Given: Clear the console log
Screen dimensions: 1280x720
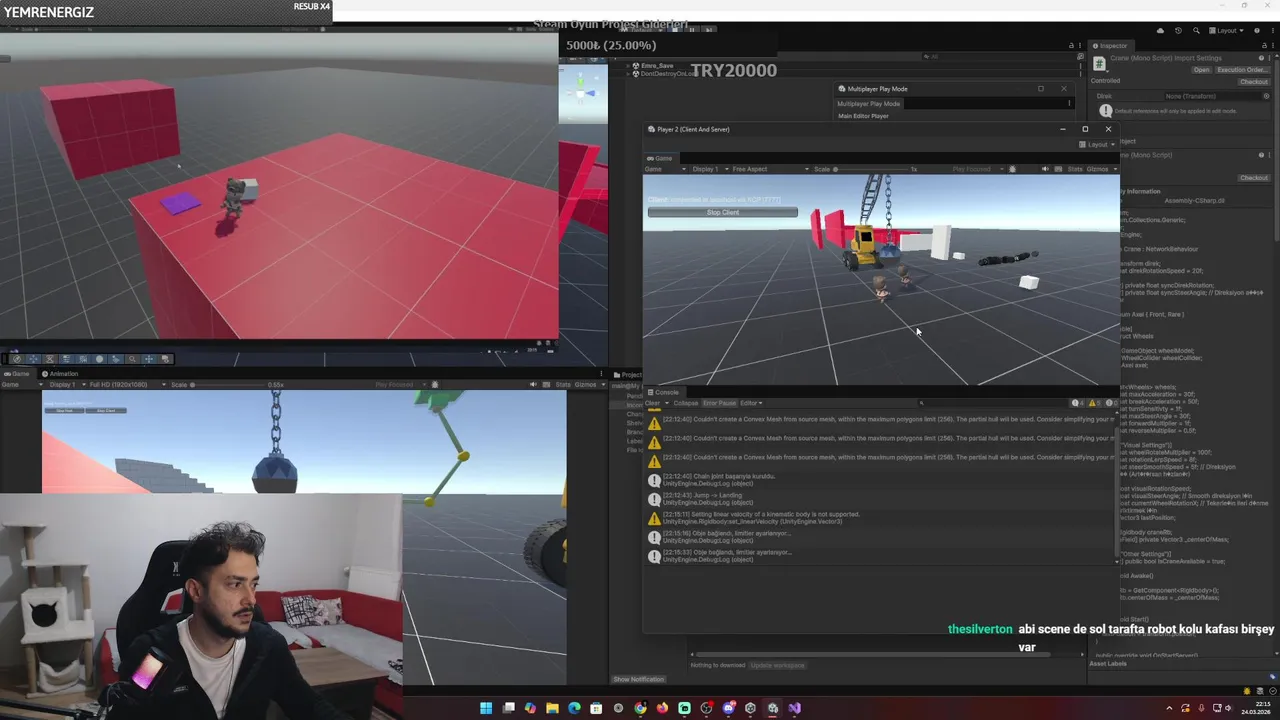Looking at the screenshot, I should (652, 403).
